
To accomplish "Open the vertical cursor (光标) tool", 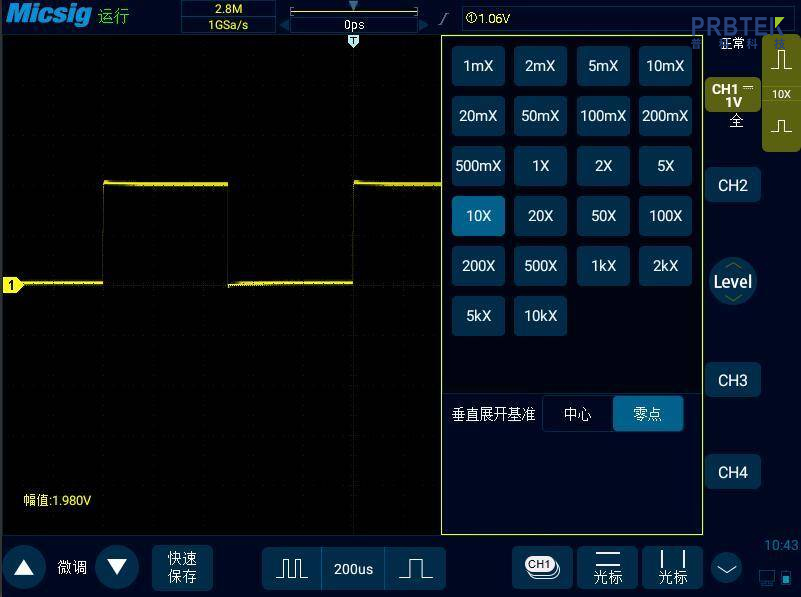I will click(672, 567).
